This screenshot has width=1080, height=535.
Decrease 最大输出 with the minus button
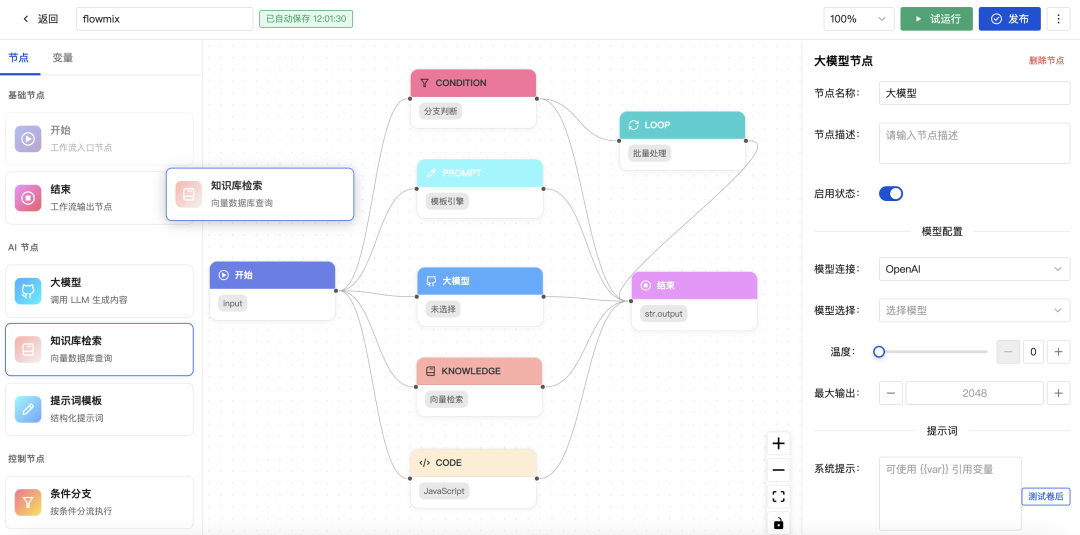click(890, 393)
